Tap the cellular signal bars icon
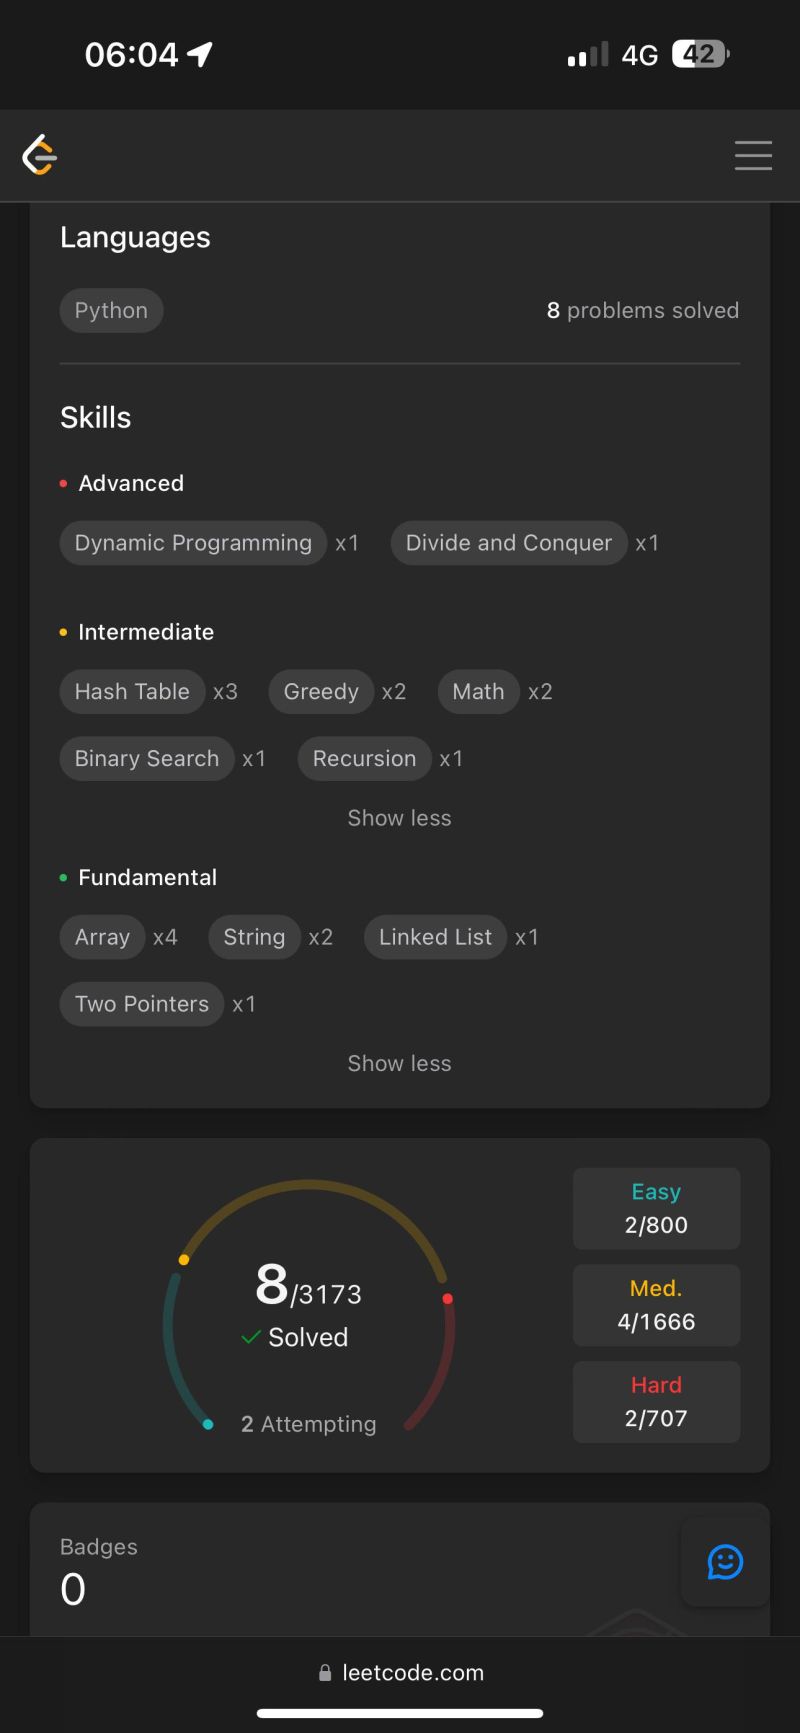Image resolution: width=800 pixels, height=1733 pixels. click(587, 54)
